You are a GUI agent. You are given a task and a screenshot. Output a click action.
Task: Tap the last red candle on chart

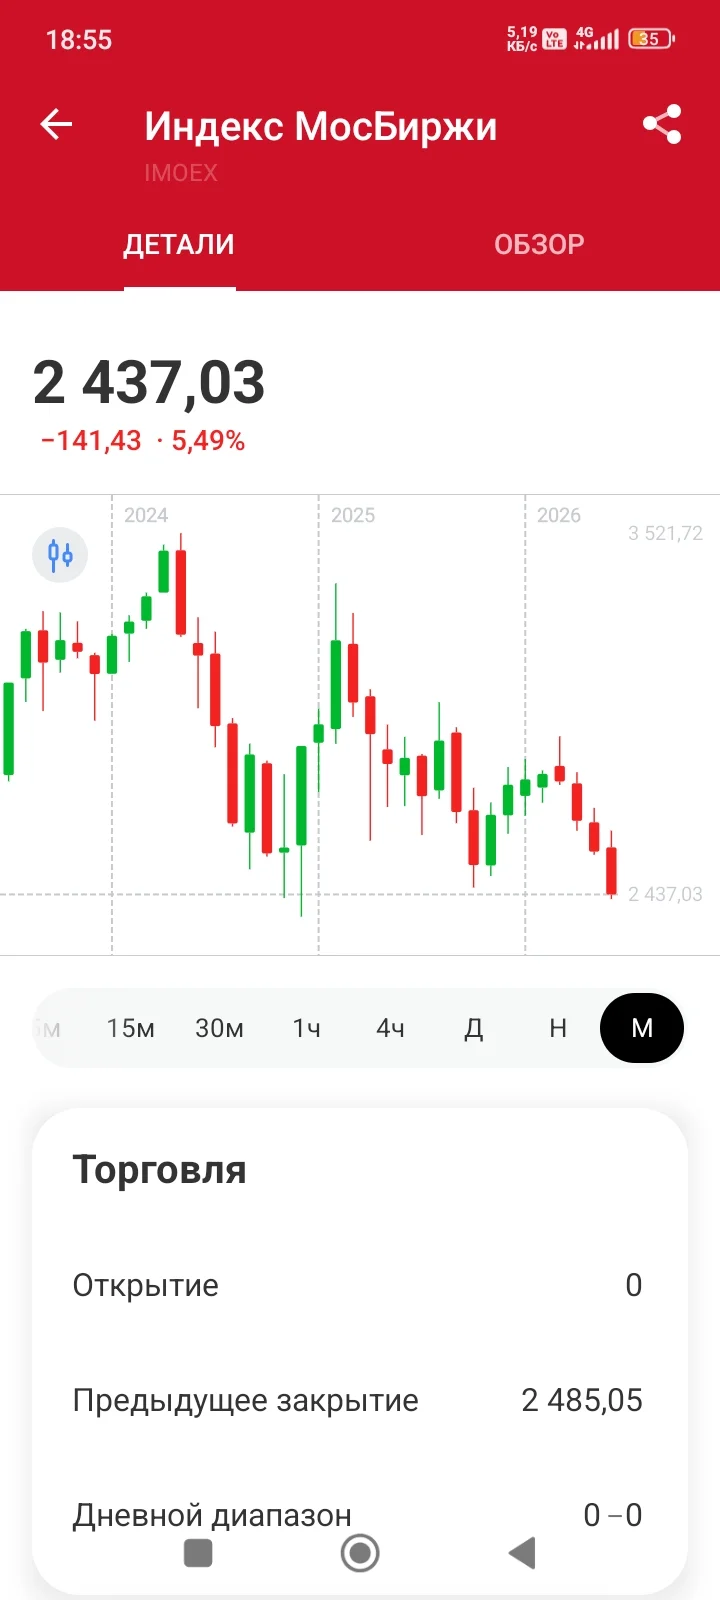point(611,868)
